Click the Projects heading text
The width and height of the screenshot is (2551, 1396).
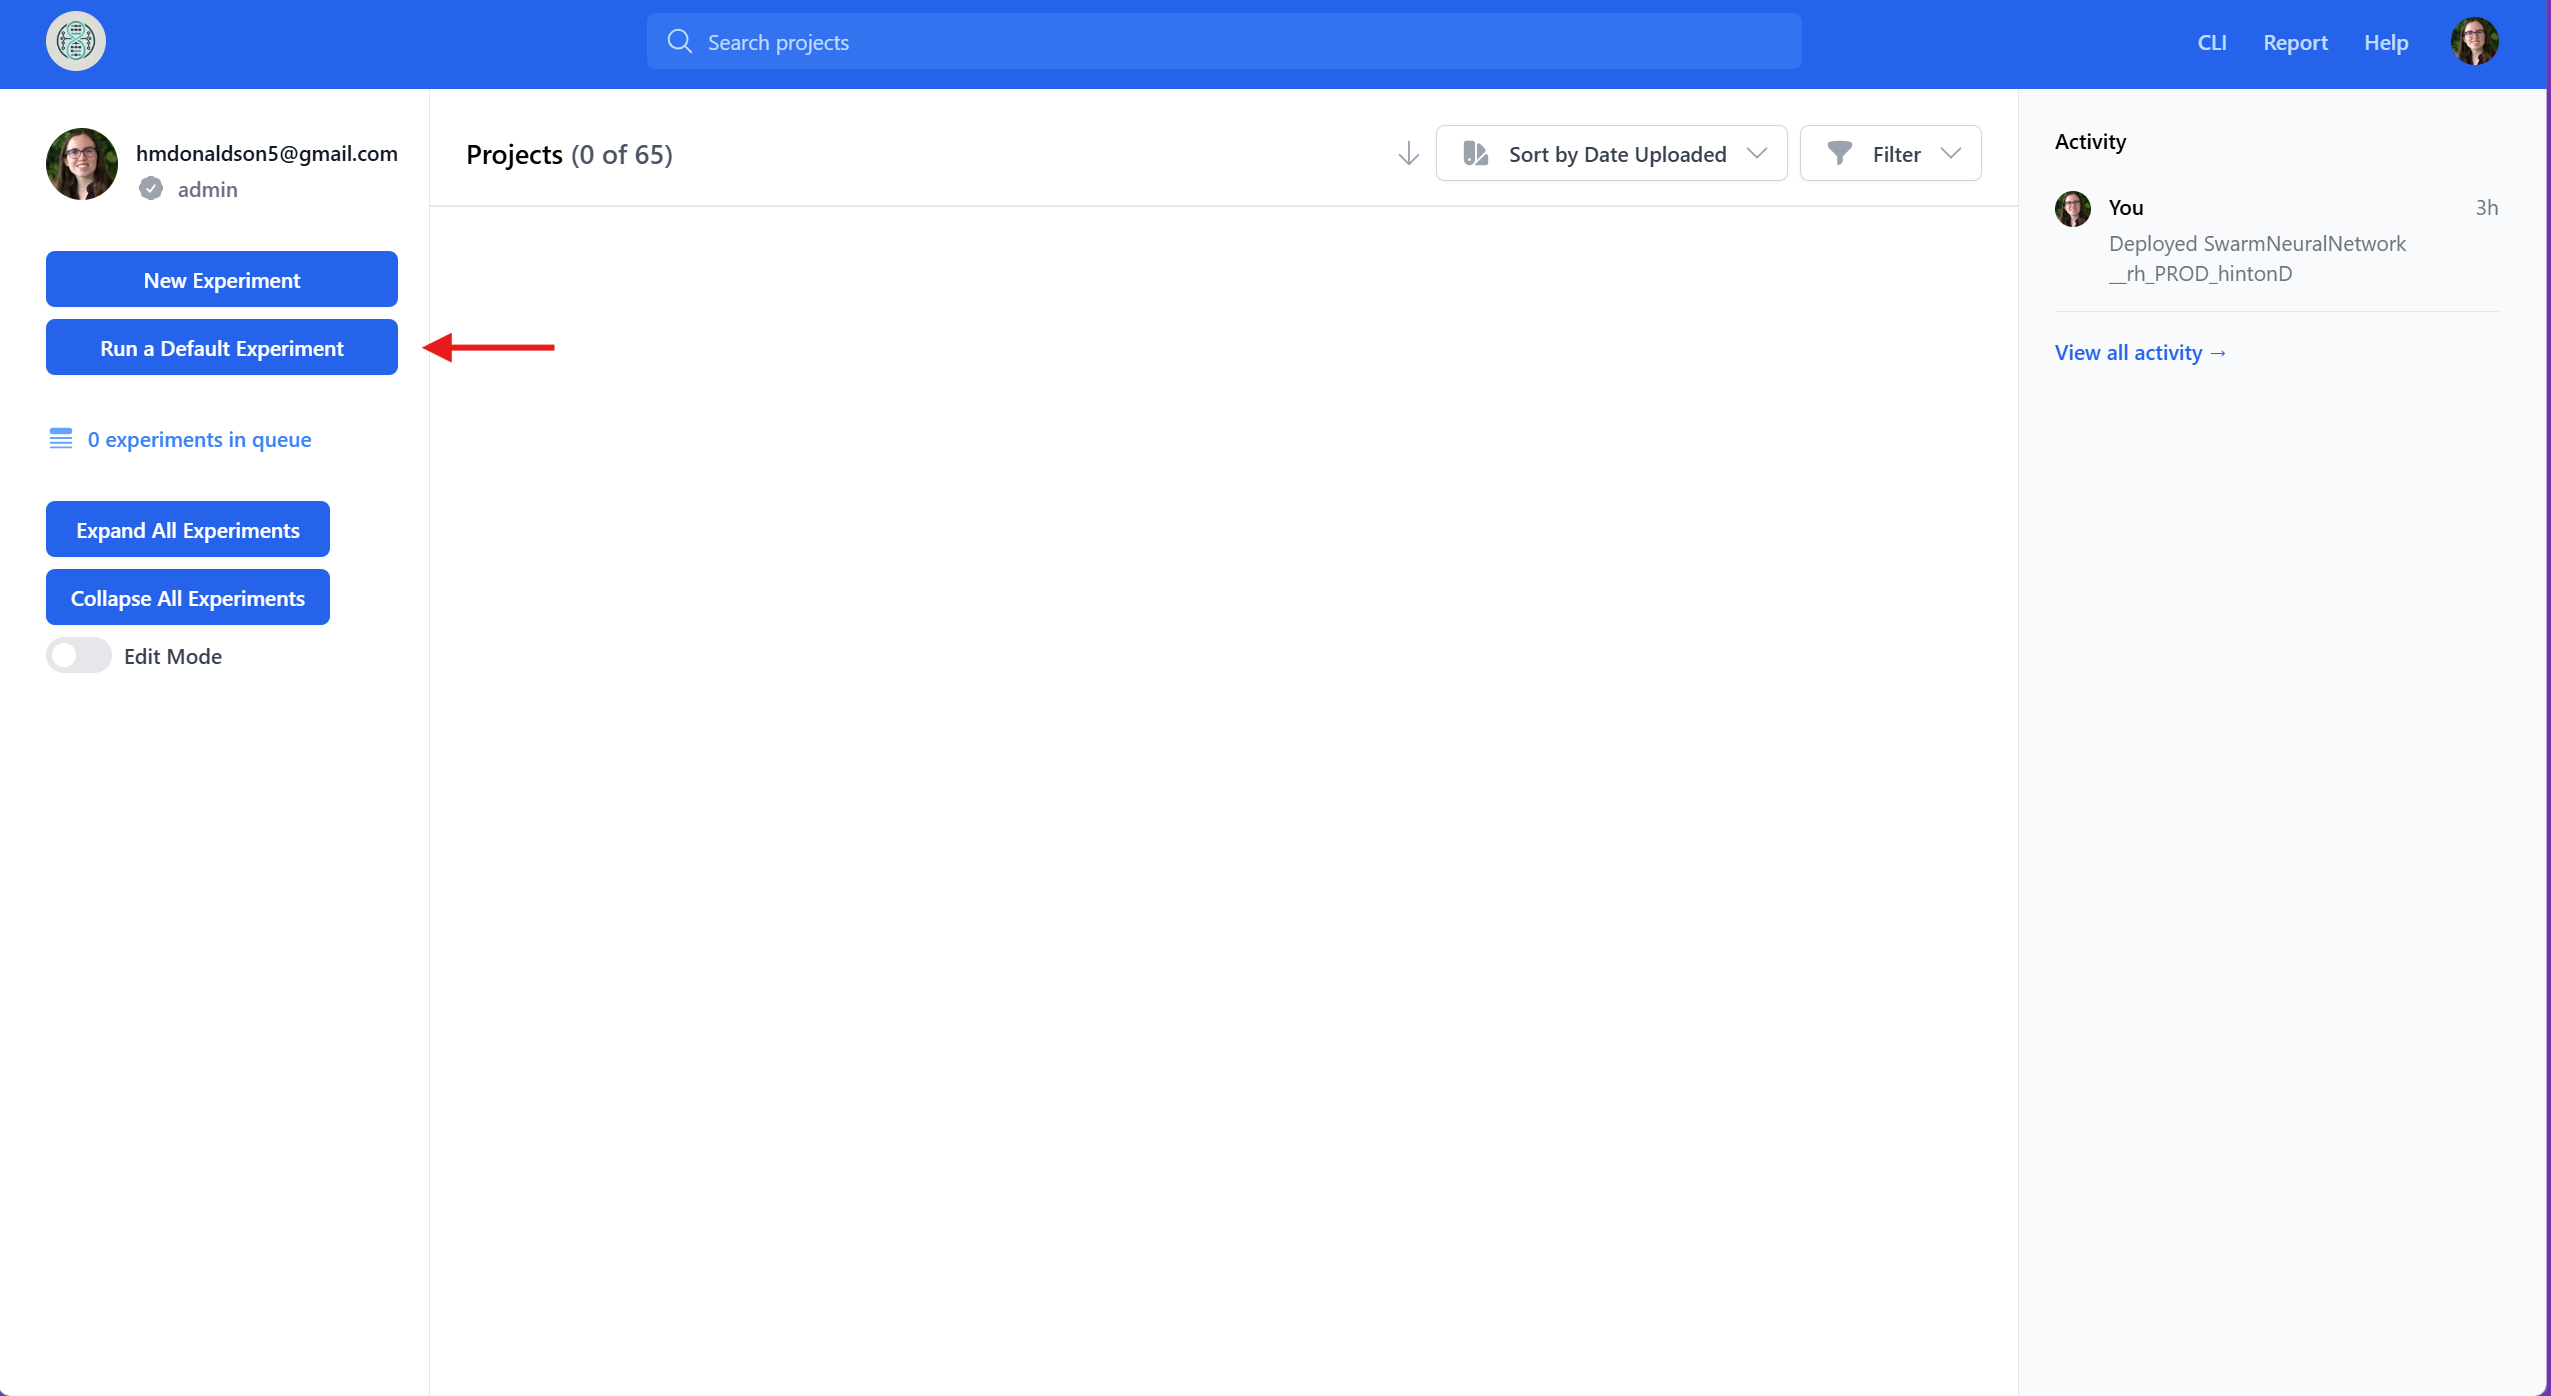tap(514, 154)
